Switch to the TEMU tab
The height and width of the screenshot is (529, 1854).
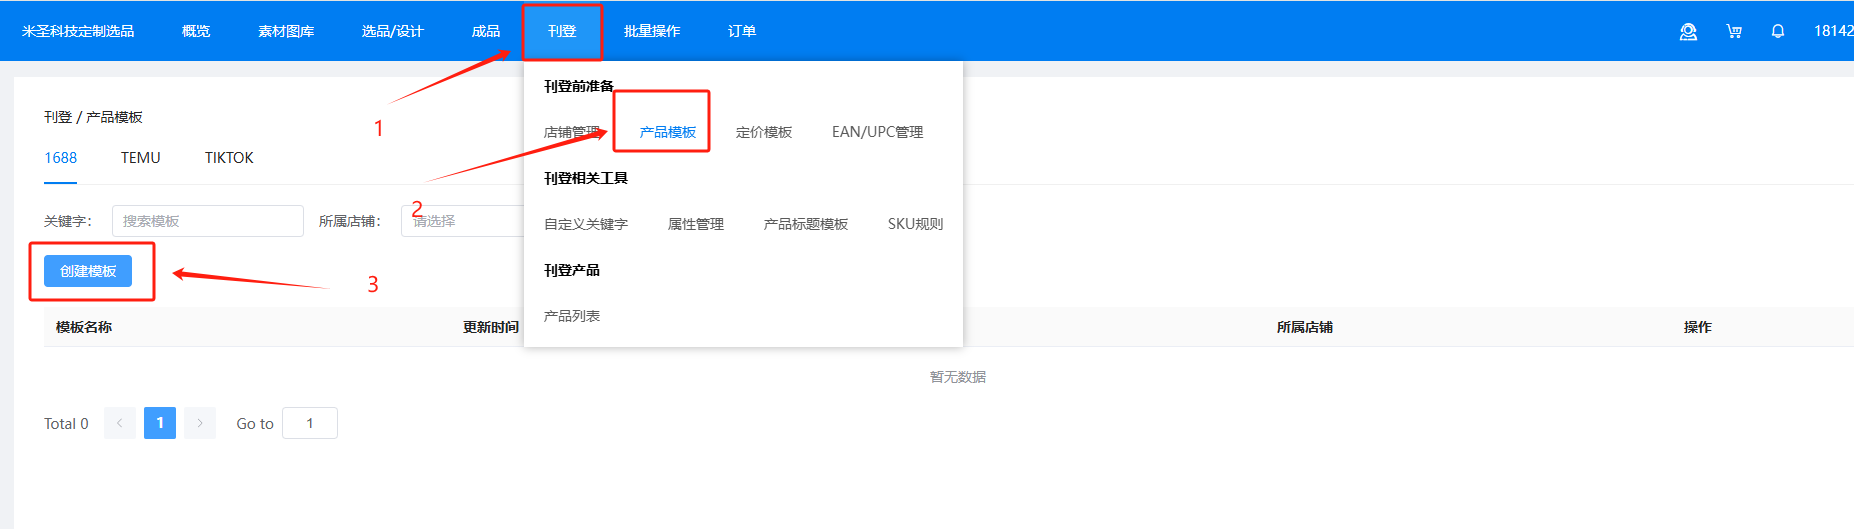[140, 158]
